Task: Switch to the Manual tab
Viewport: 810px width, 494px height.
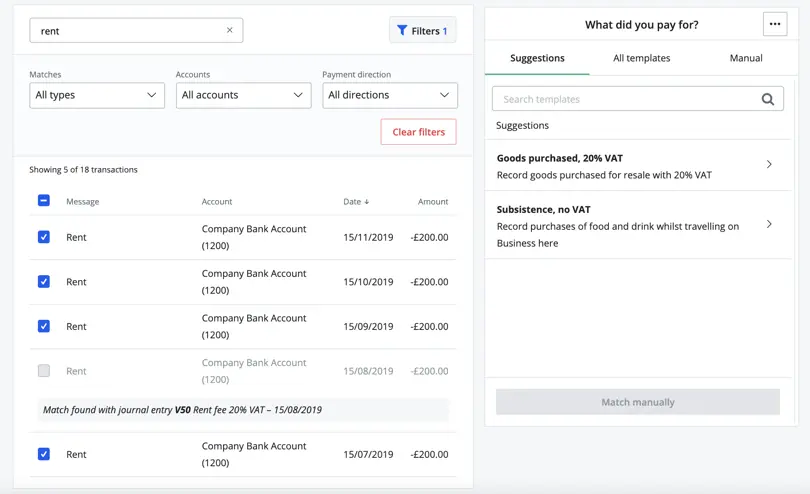Action: click(x=746, y=58)
